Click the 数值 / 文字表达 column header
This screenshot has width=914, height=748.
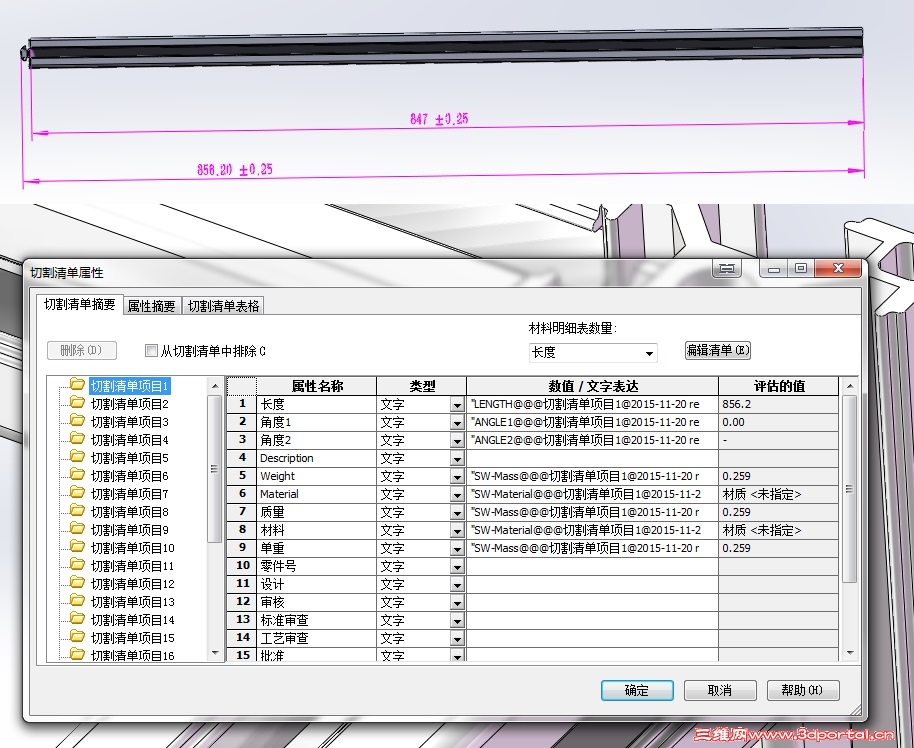pos(592,386)
